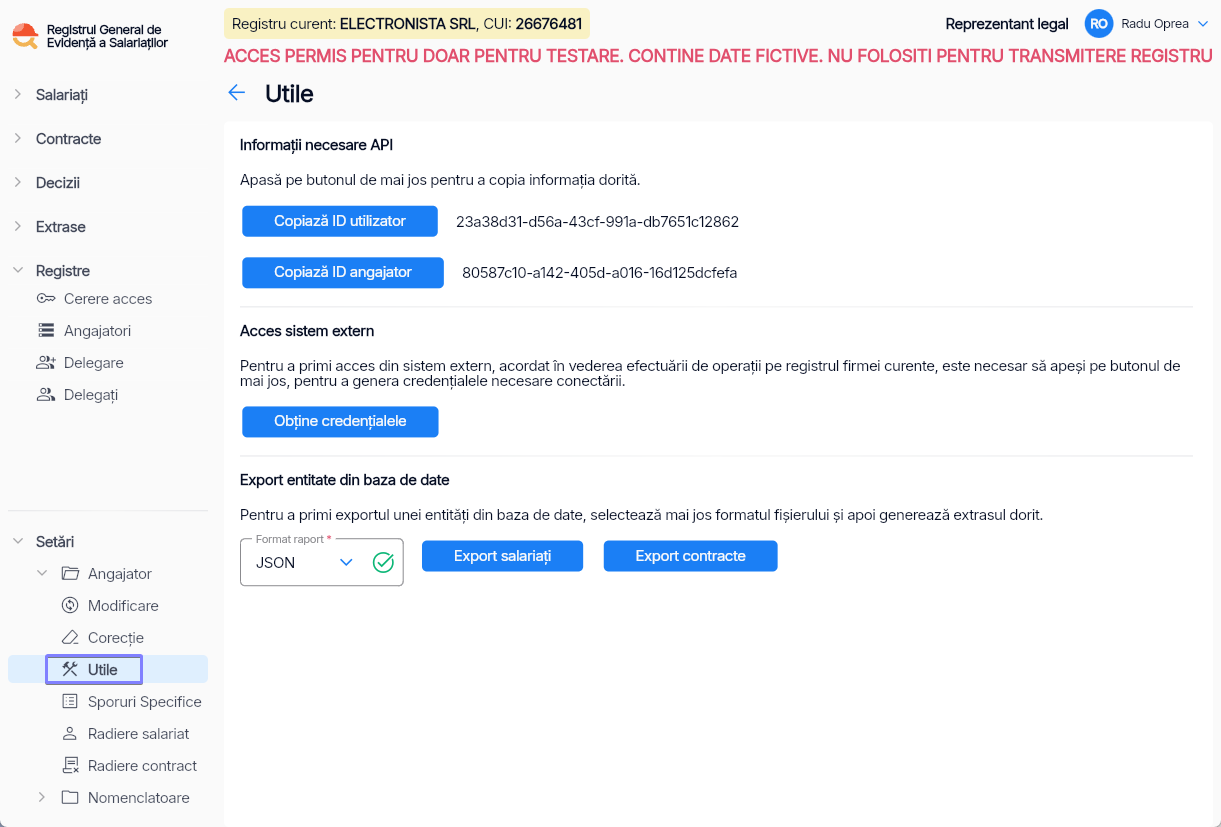This screenshot has width=1221, height=827.
Task: Click Export entitate din baza de date heading
Action: coord(345,480)
